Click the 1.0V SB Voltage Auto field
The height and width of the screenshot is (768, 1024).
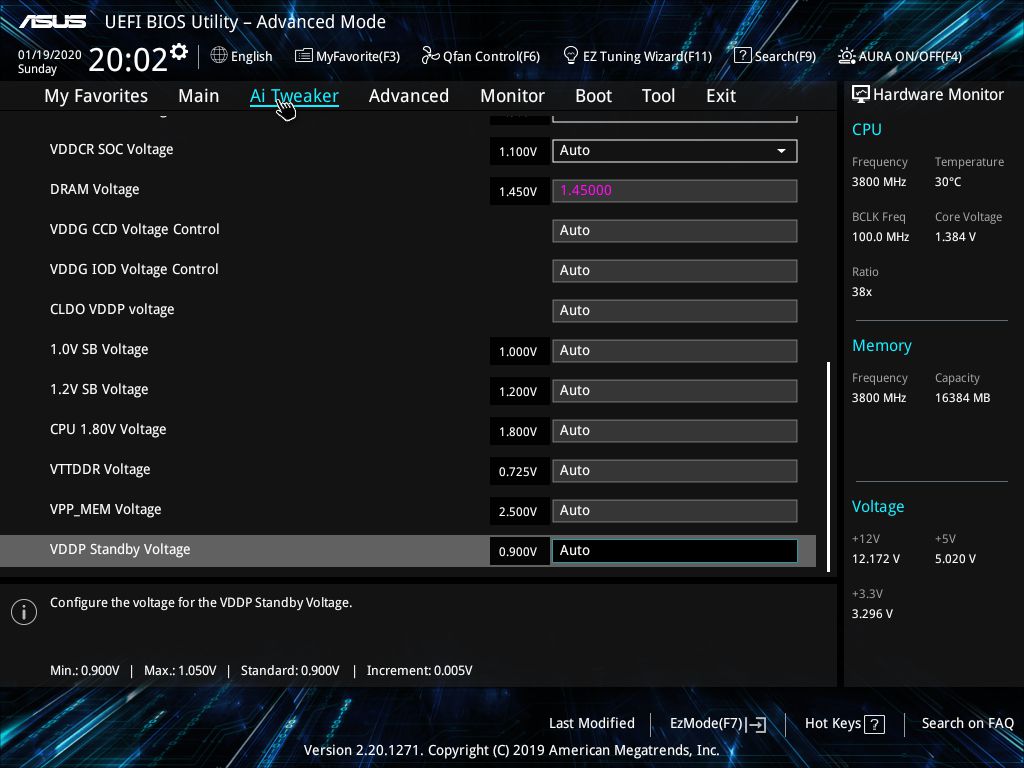[x=675, y=351]
